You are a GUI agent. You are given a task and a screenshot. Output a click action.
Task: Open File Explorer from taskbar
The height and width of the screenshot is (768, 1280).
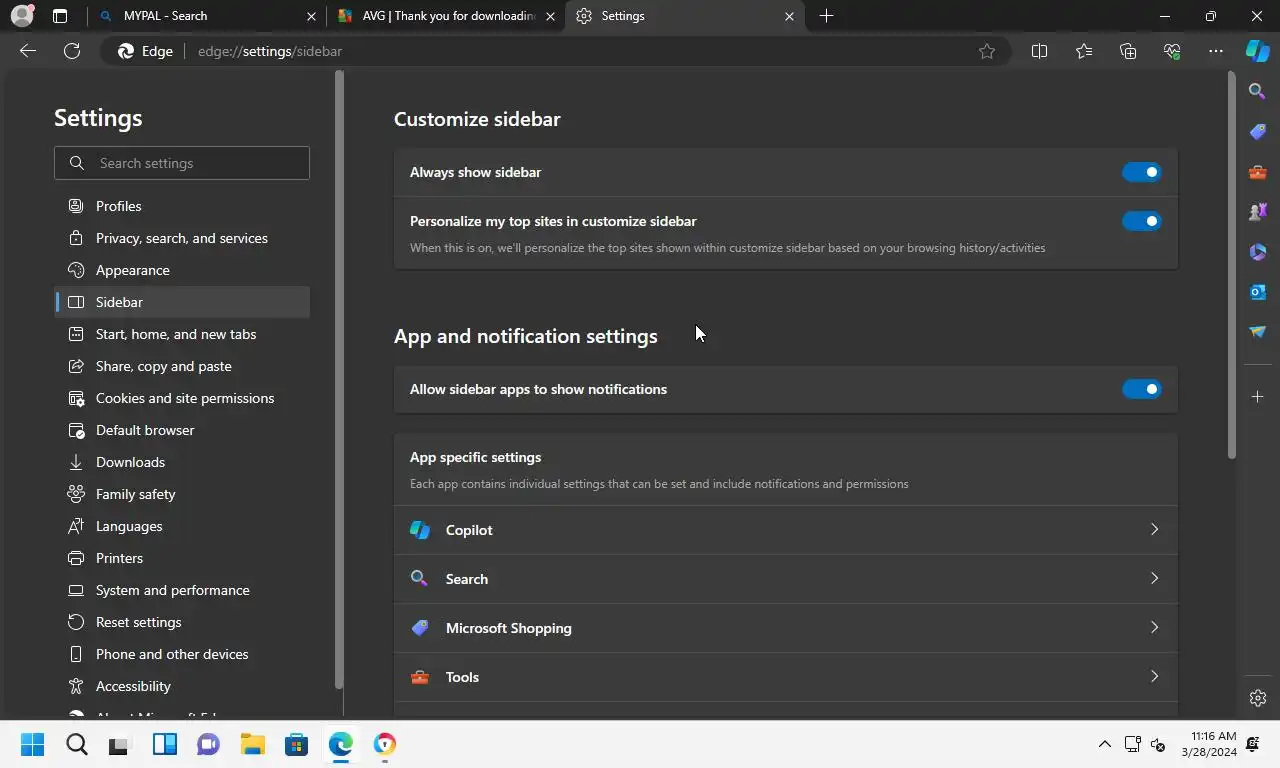(x=252, y=744)
